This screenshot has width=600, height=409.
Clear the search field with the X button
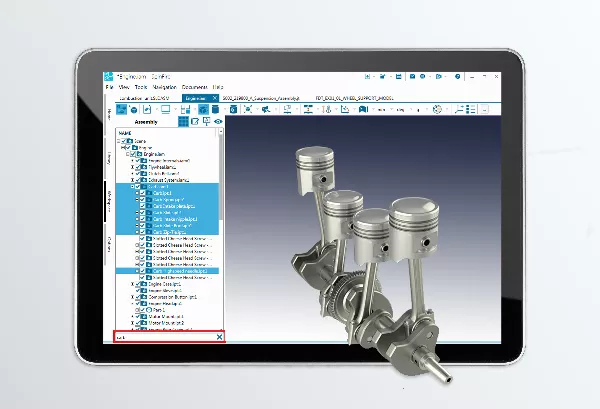click(219, 338)
